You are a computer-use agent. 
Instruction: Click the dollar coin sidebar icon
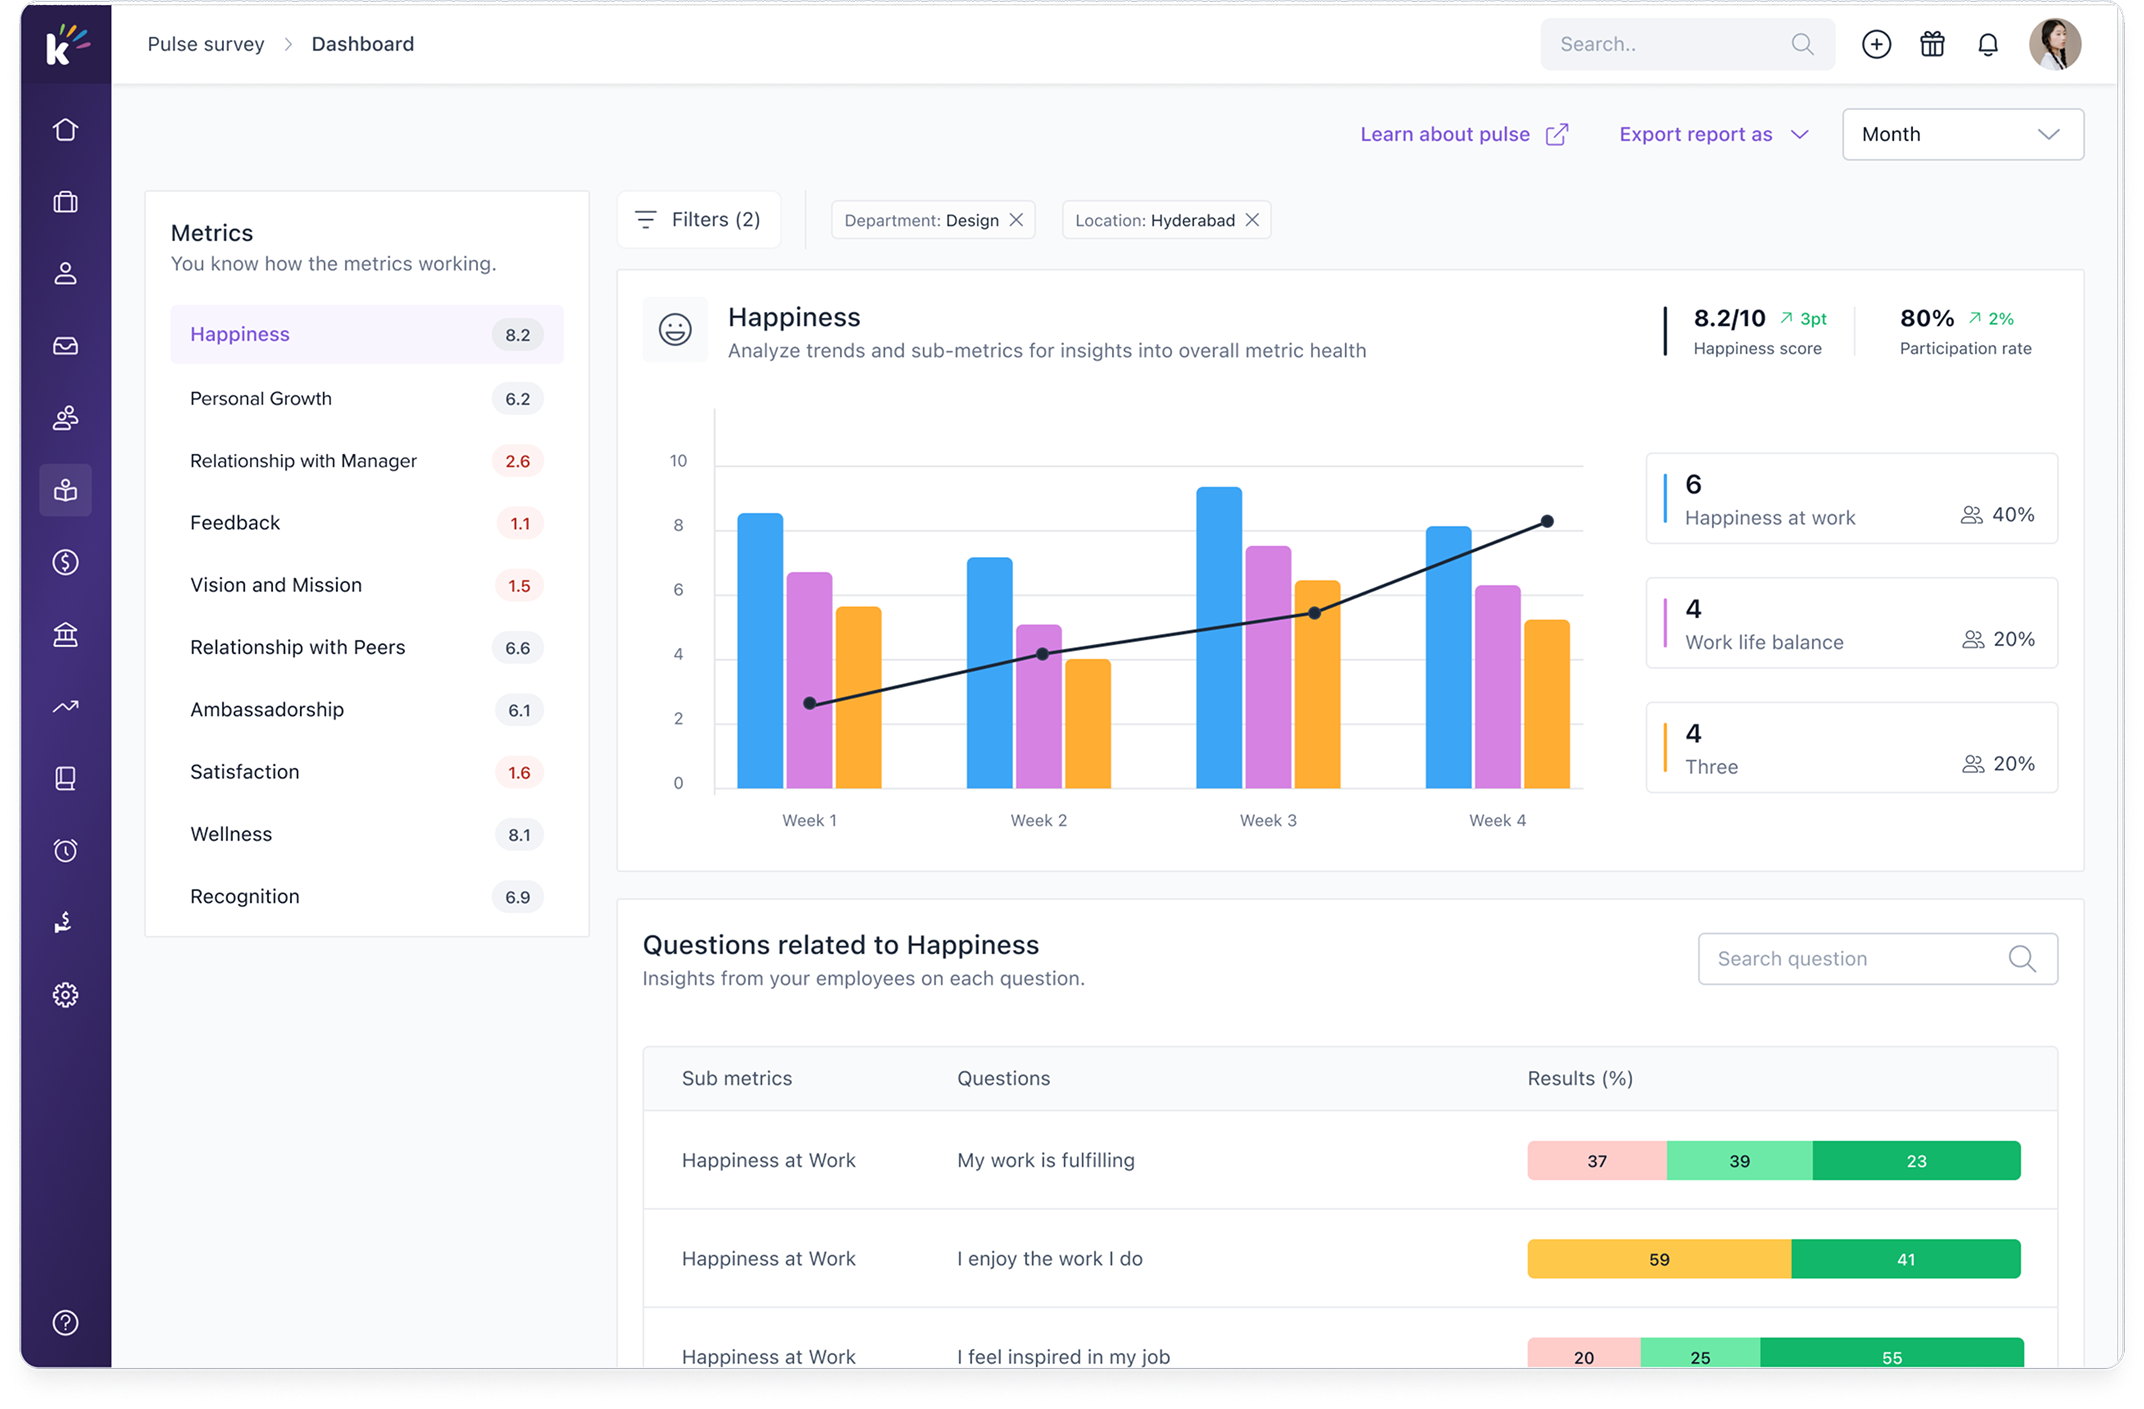coord(65,562)
